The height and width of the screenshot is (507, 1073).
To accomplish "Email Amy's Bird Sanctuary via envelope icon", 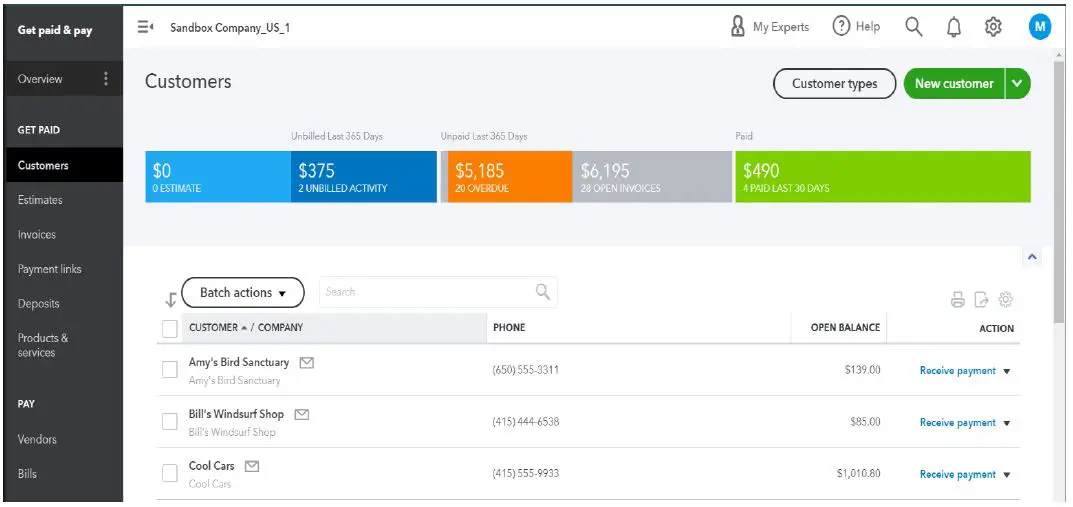I will pos(307,363).
